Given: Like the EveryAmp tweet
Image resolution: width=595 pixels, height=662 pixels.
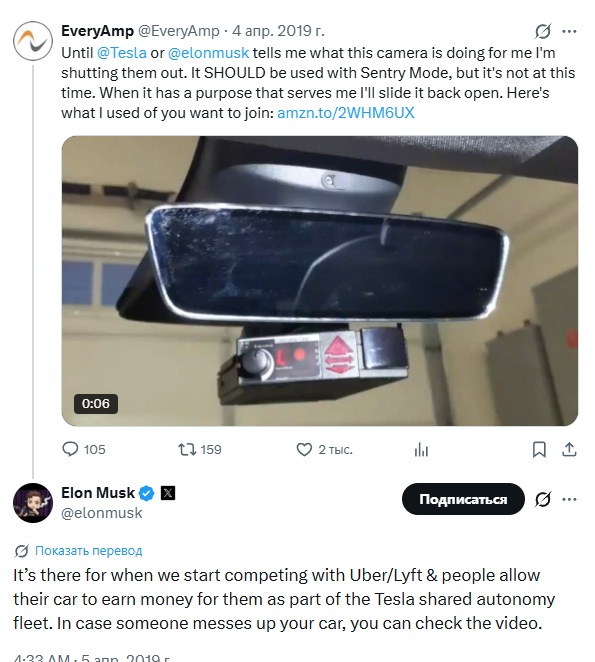Looking at the screenshot, I should (324, 449).
